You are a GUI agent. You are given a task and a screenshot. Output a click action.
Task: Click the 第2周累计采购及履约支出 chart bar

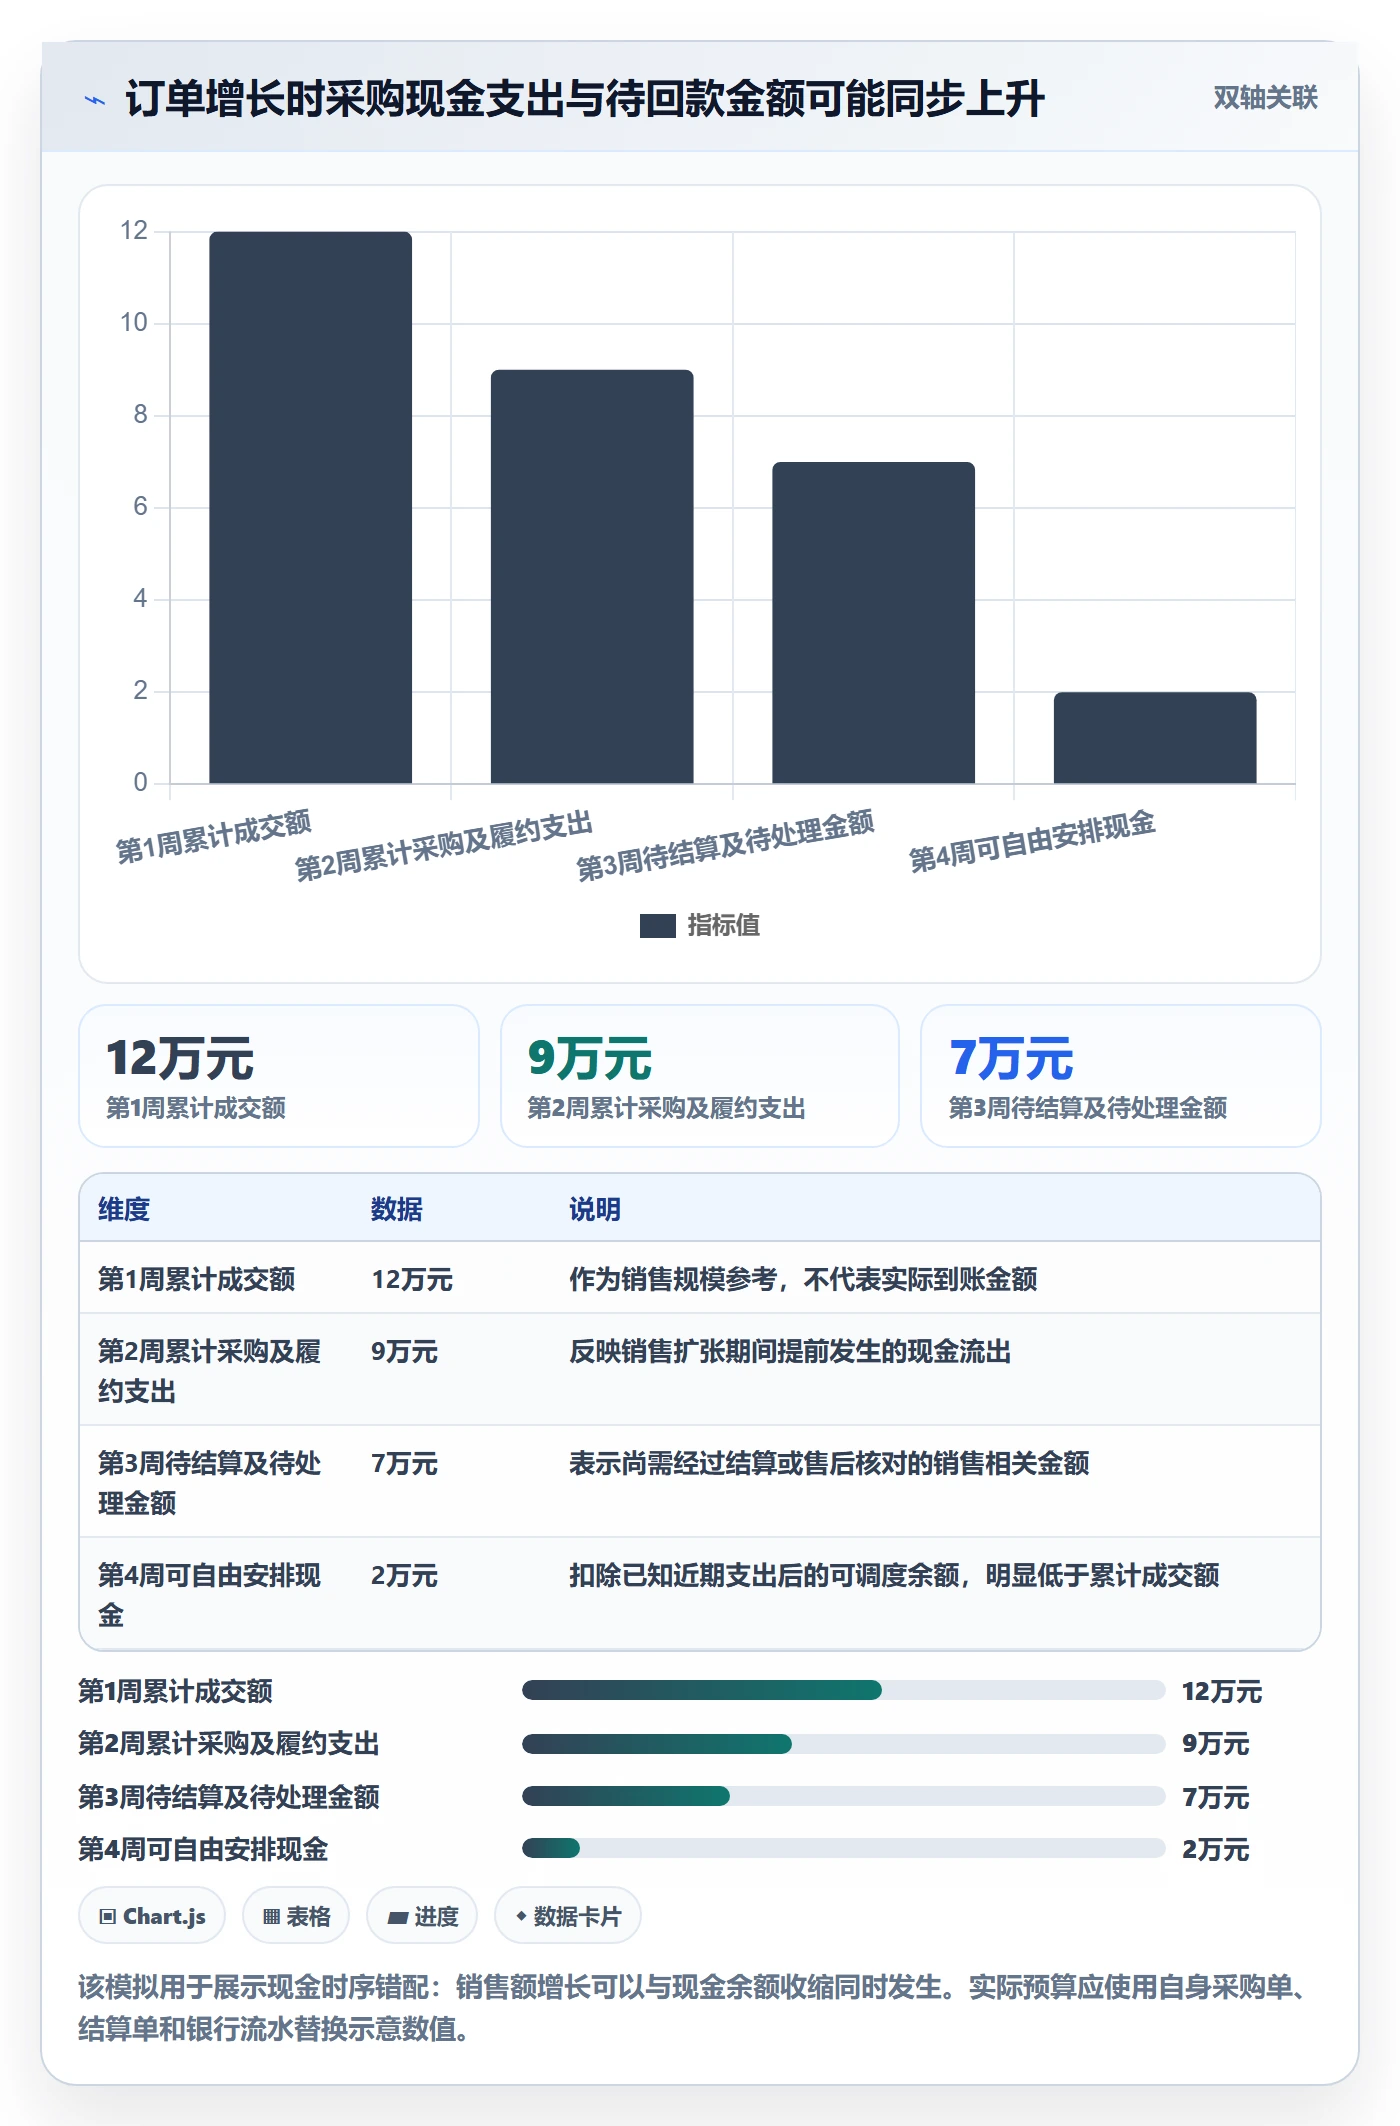592,576
